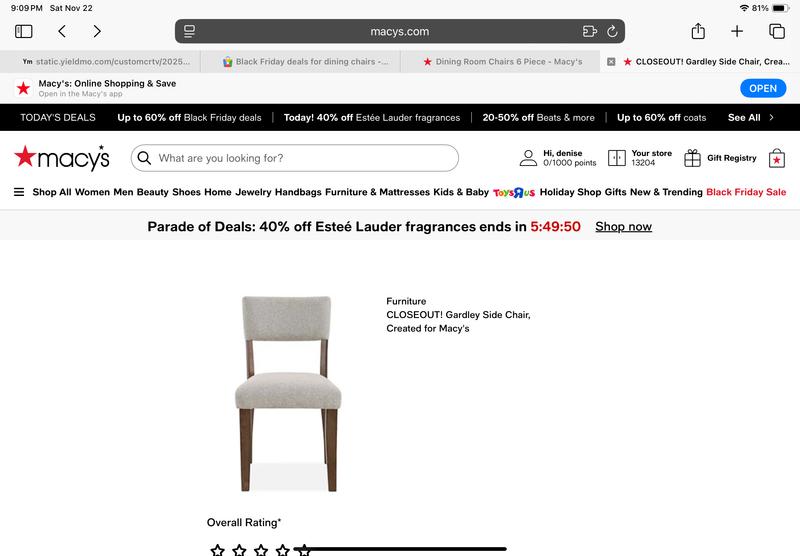Open the Gift Registry icon
This screenshot has width=800, height=556.
point(692,158)
